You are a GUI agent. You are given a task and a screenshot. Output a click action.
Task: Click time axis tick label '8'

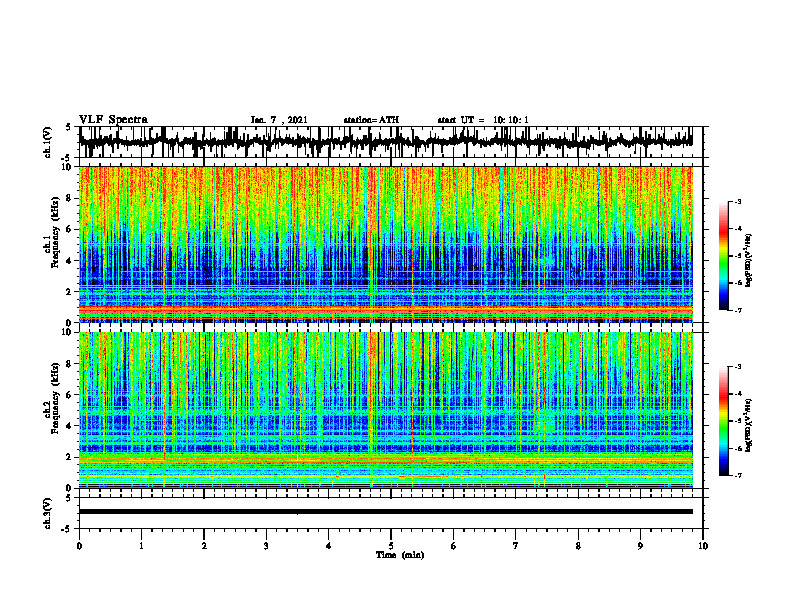coord(578,546)
